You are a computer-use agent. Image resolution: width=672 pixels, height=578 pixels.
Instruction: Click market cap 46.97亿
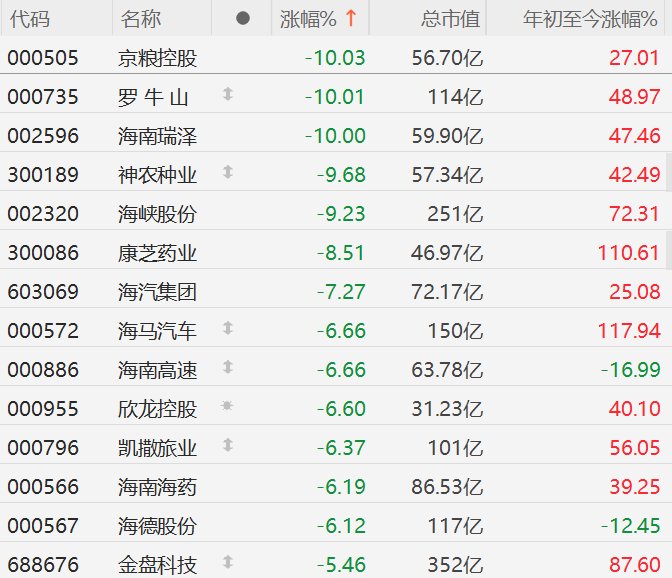click(447, 253)
